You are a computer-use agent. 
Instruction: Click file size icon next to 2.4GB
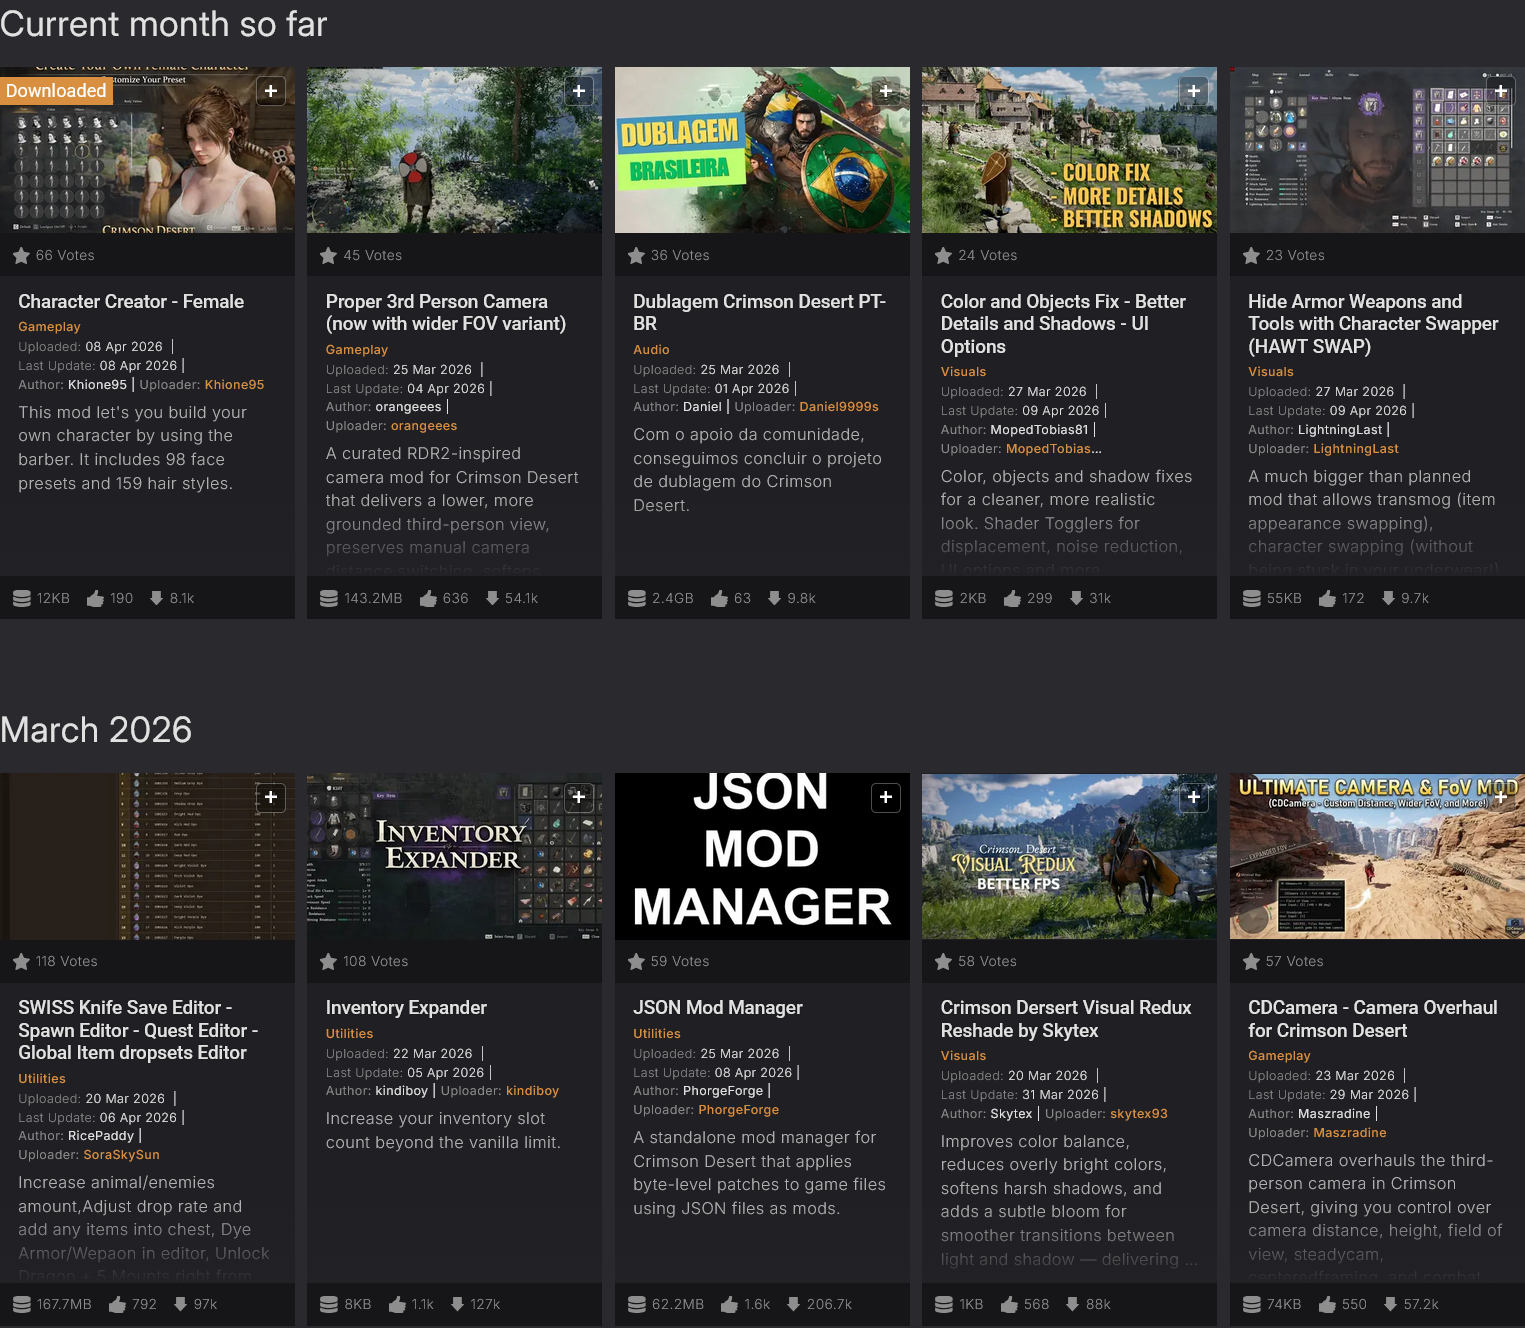637,598
